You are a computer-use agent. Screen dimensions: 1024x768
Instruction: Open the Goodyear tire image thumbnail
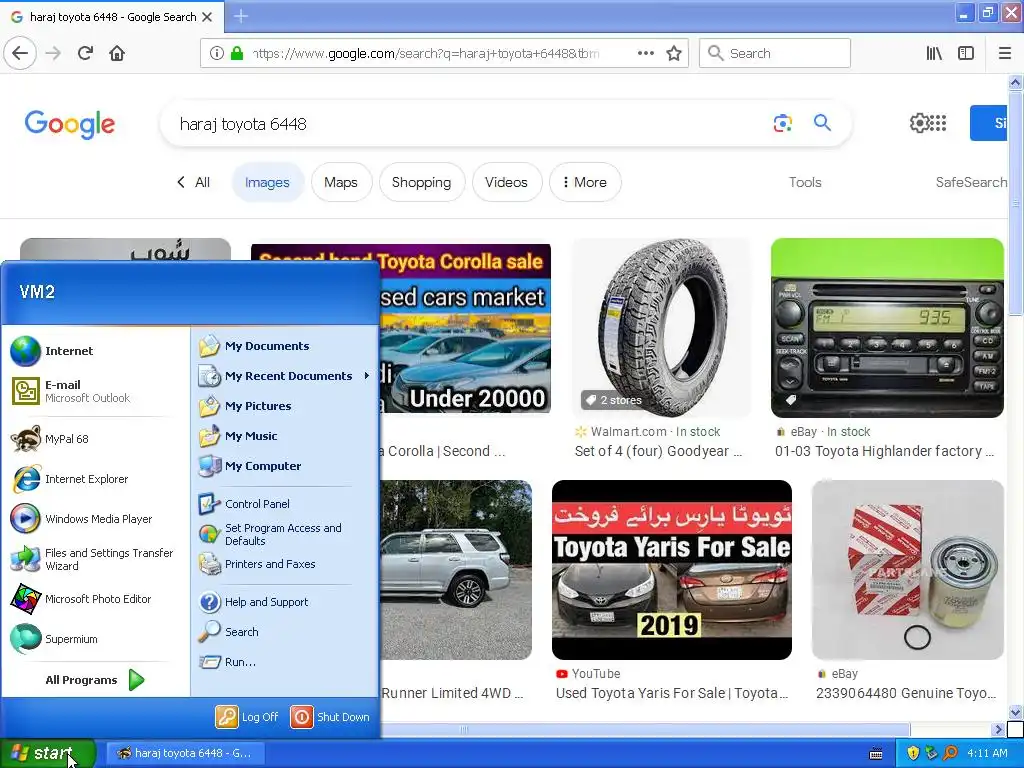[x=661, y=328]
